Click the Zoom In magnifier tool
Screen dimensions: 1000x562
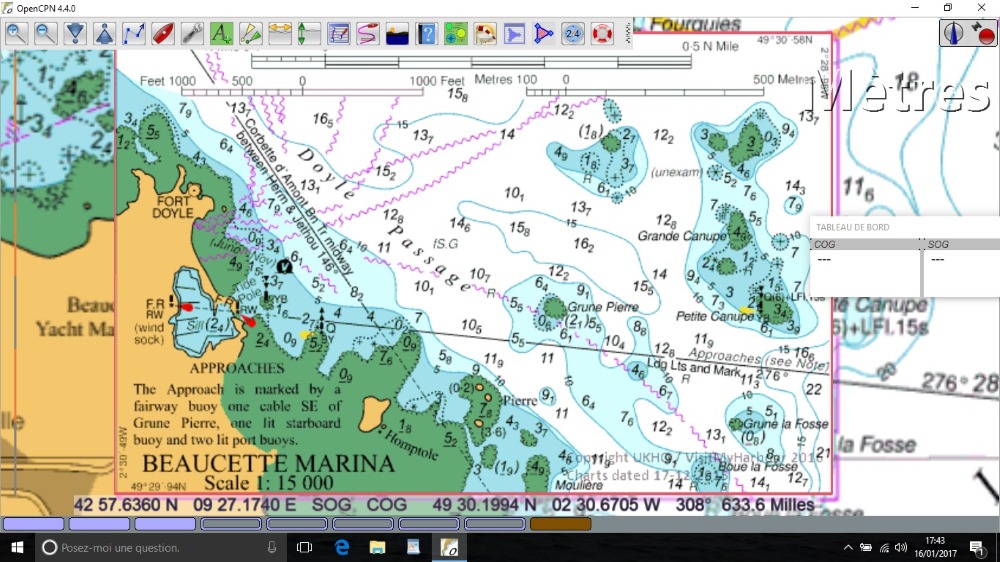(17, 33)
